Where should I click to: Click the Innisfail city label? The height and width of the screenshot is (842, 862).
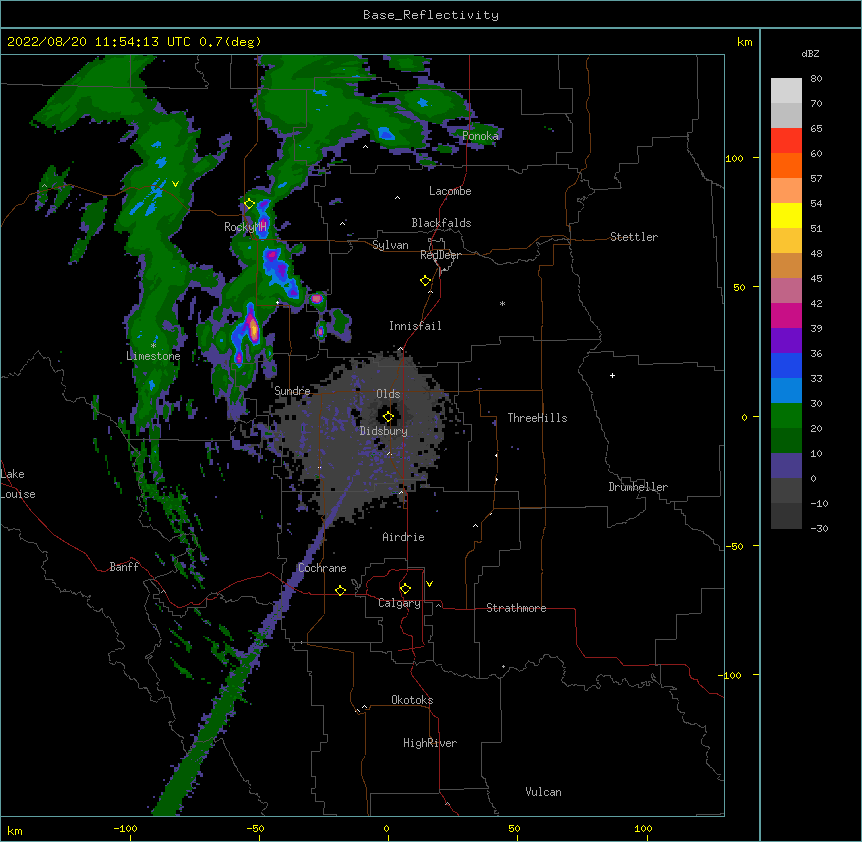click(415, 326)
